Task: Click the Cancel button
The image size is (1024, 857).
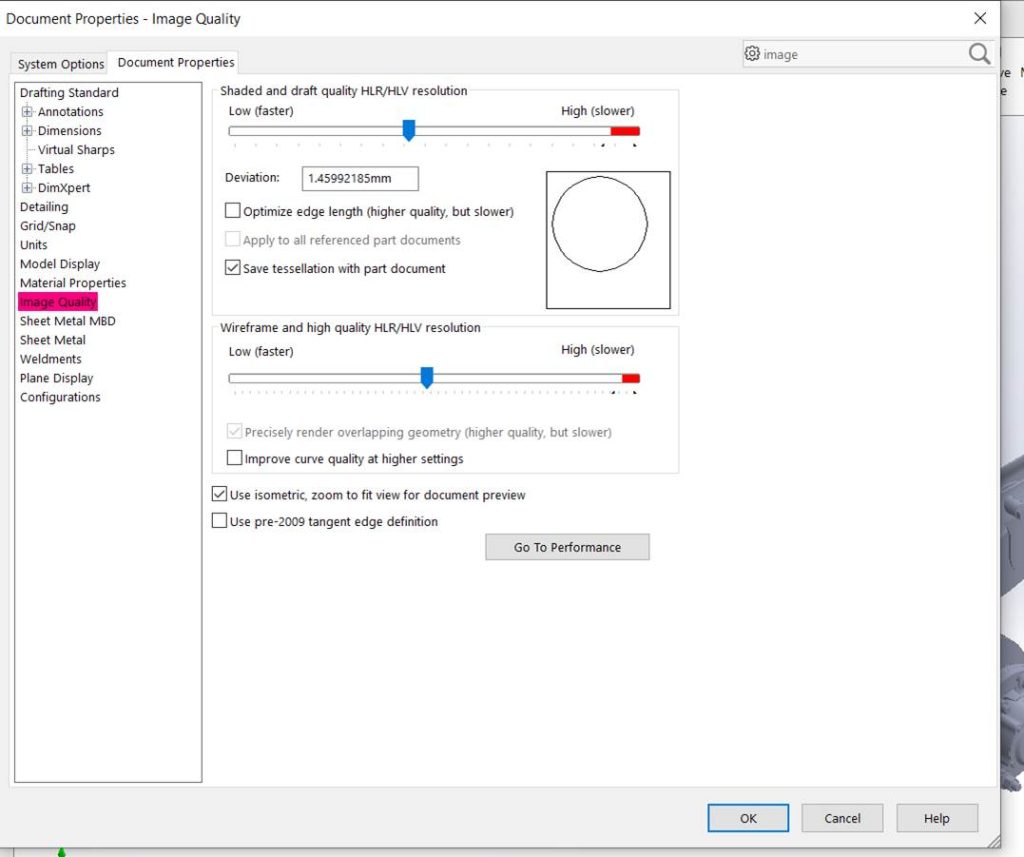Action: point(842,818)
